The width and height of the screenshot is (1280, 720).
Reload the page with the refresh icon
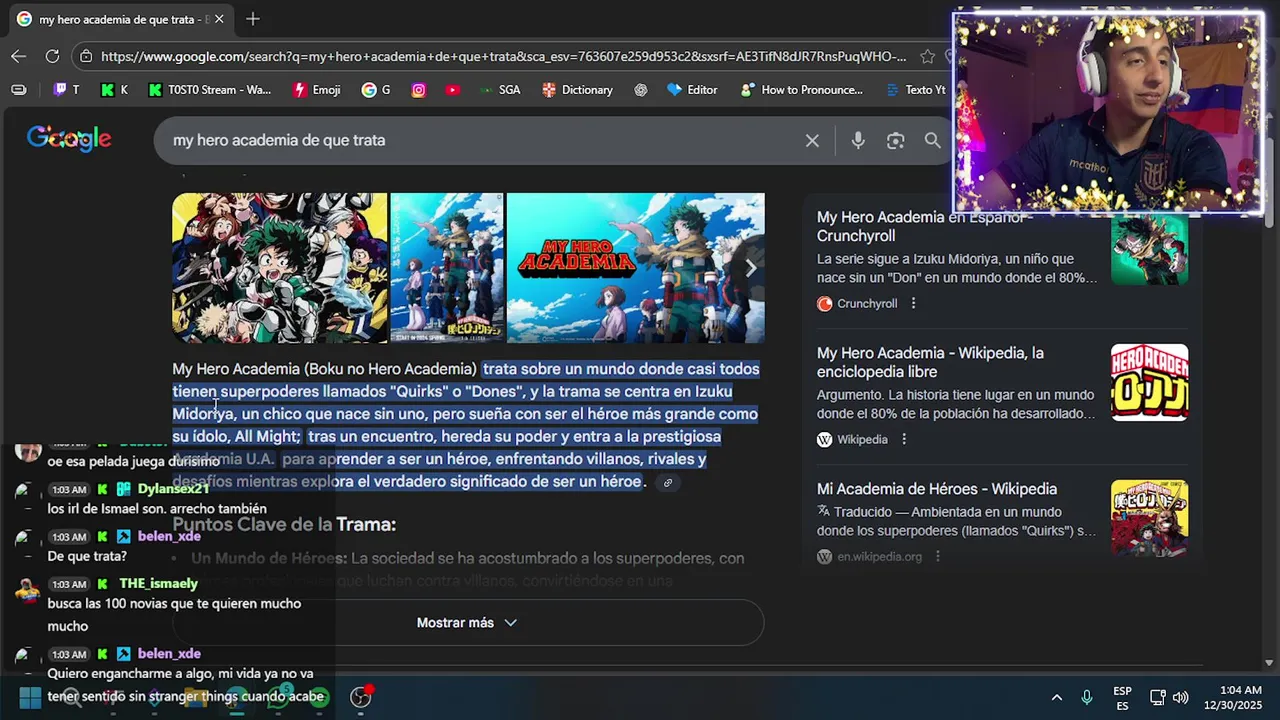click(x=52, y=56)
